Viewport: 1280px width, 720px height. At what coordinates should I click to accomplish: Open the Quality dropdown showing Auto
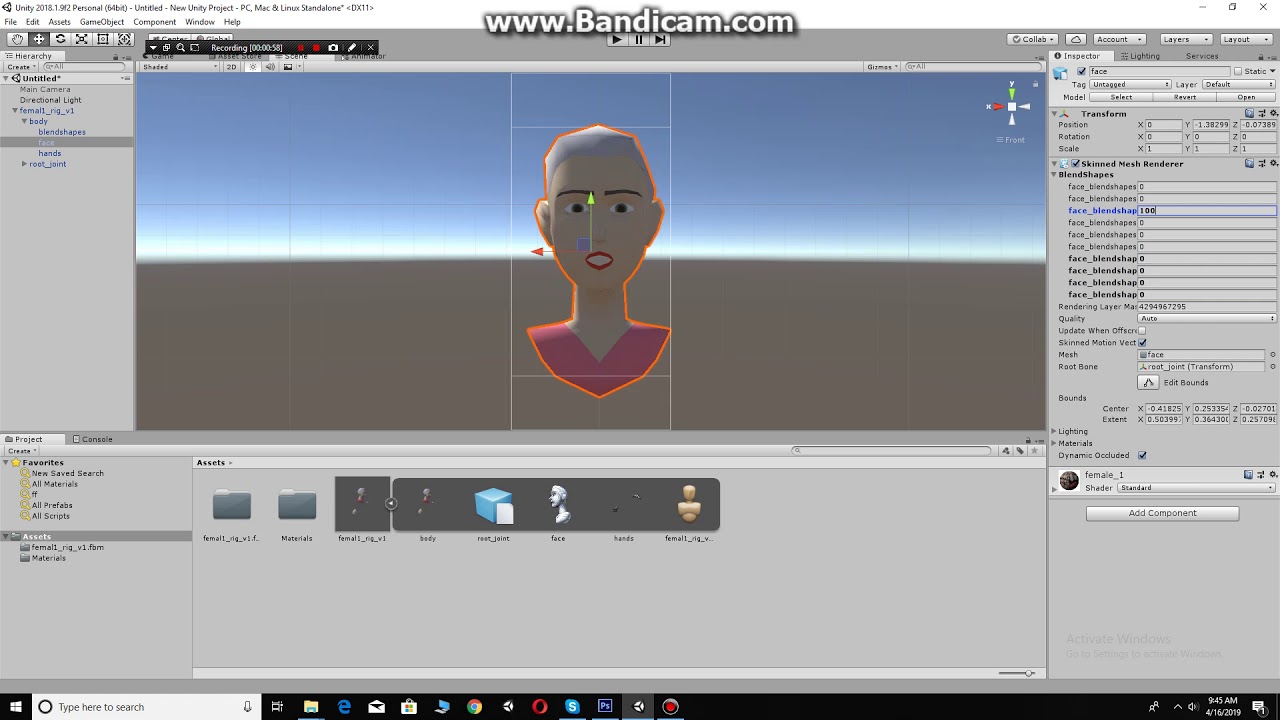point(1207,319)
